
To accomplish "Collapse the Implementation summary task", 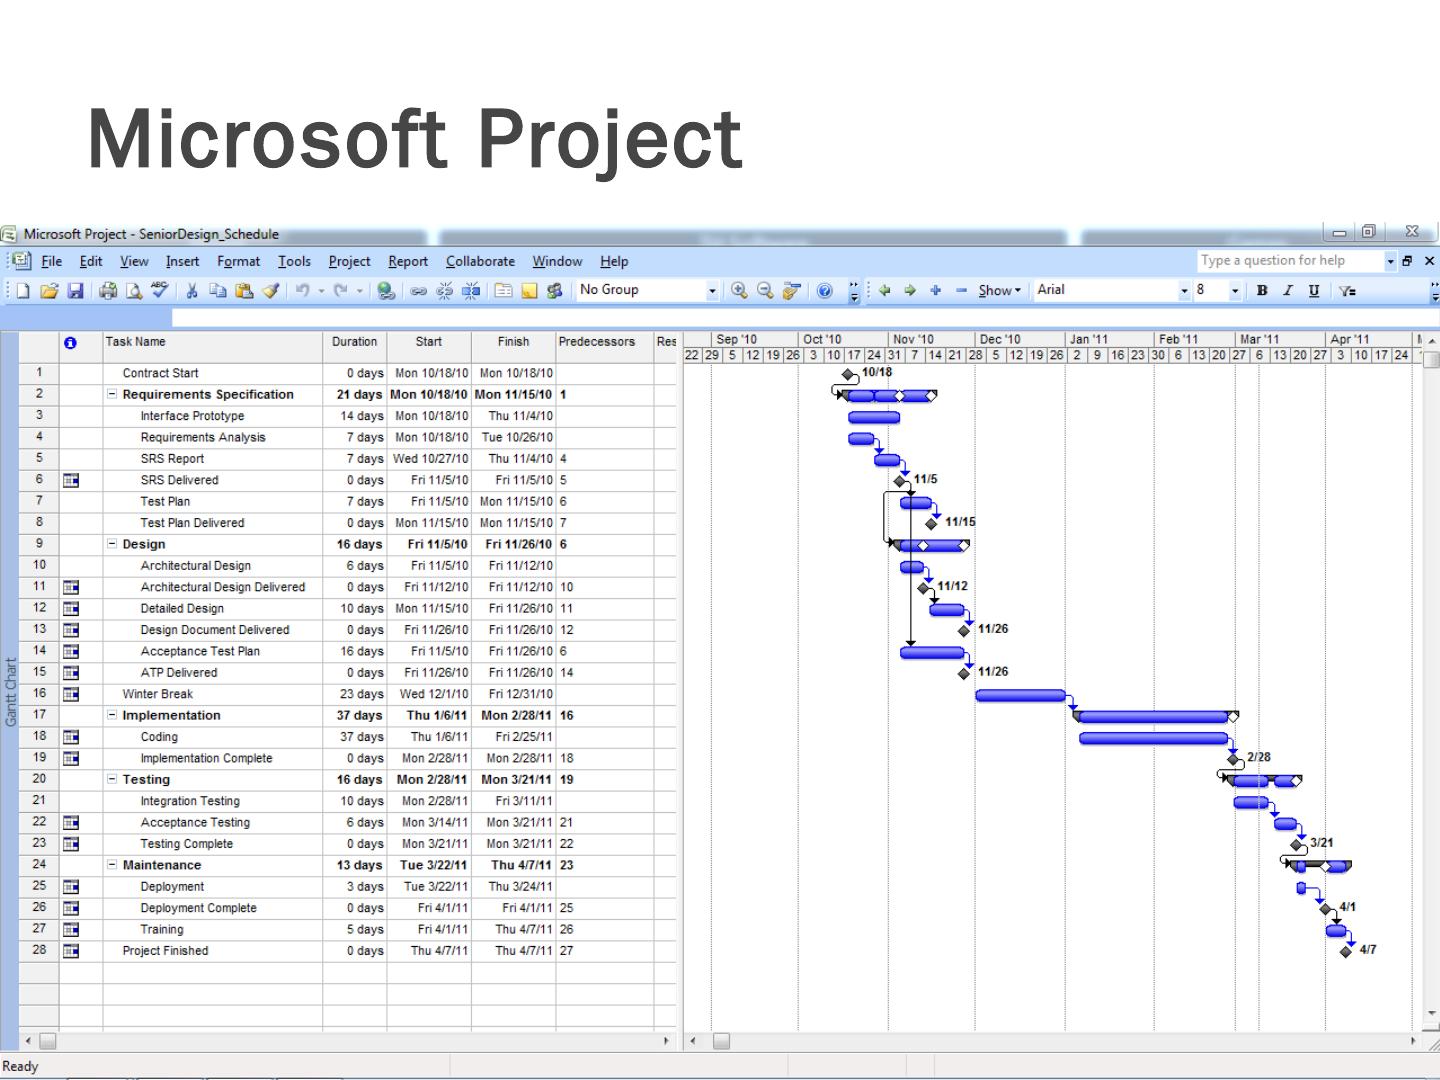I will (112, 716).
